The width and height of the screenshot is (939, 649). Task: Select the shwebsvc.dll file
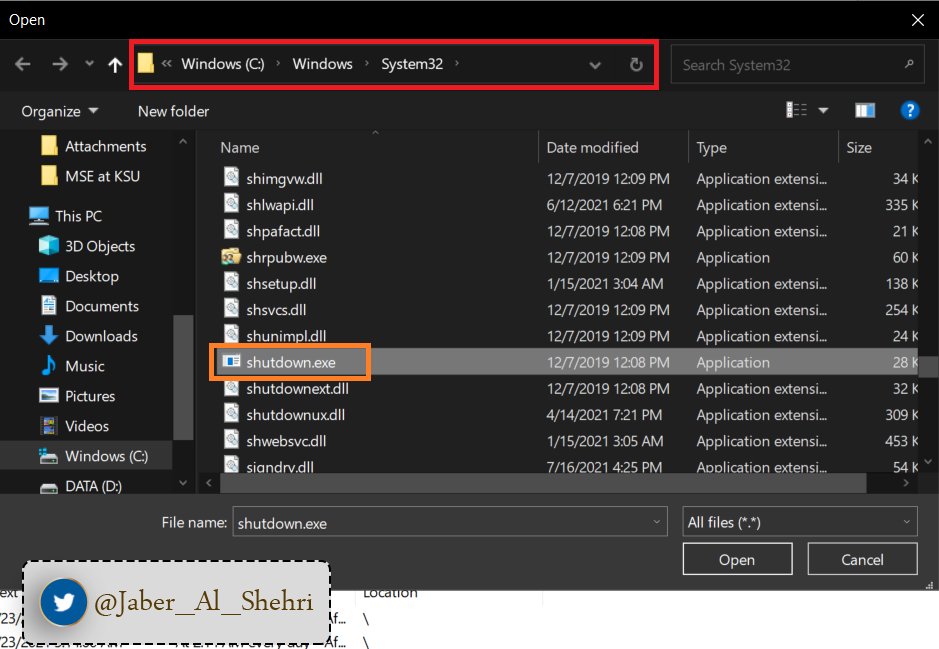pos(286,441)
